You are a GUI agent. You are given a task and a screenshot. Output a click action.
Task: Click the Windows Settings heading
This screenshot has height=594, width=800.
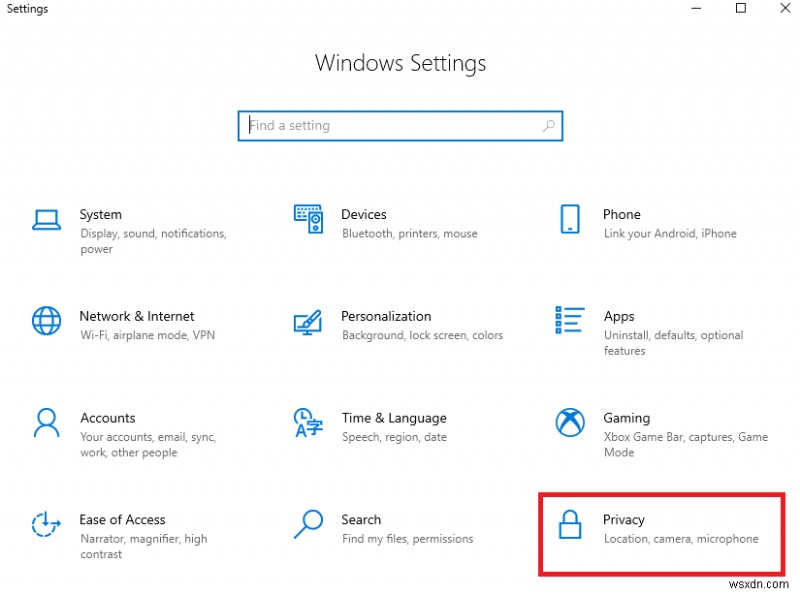(x=400, y=62)
